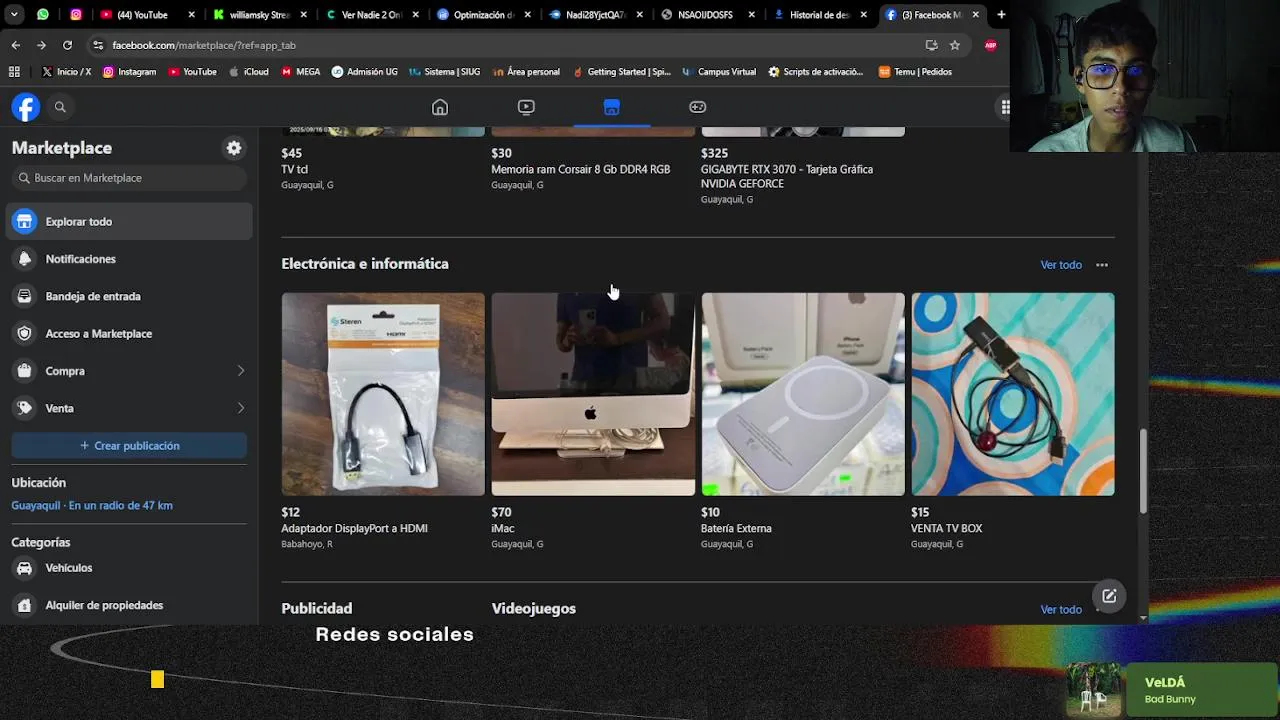Open the Adaptador DisplayPort a HDMI photo
Screen dimensions: 1280x720
coord(383,394)
